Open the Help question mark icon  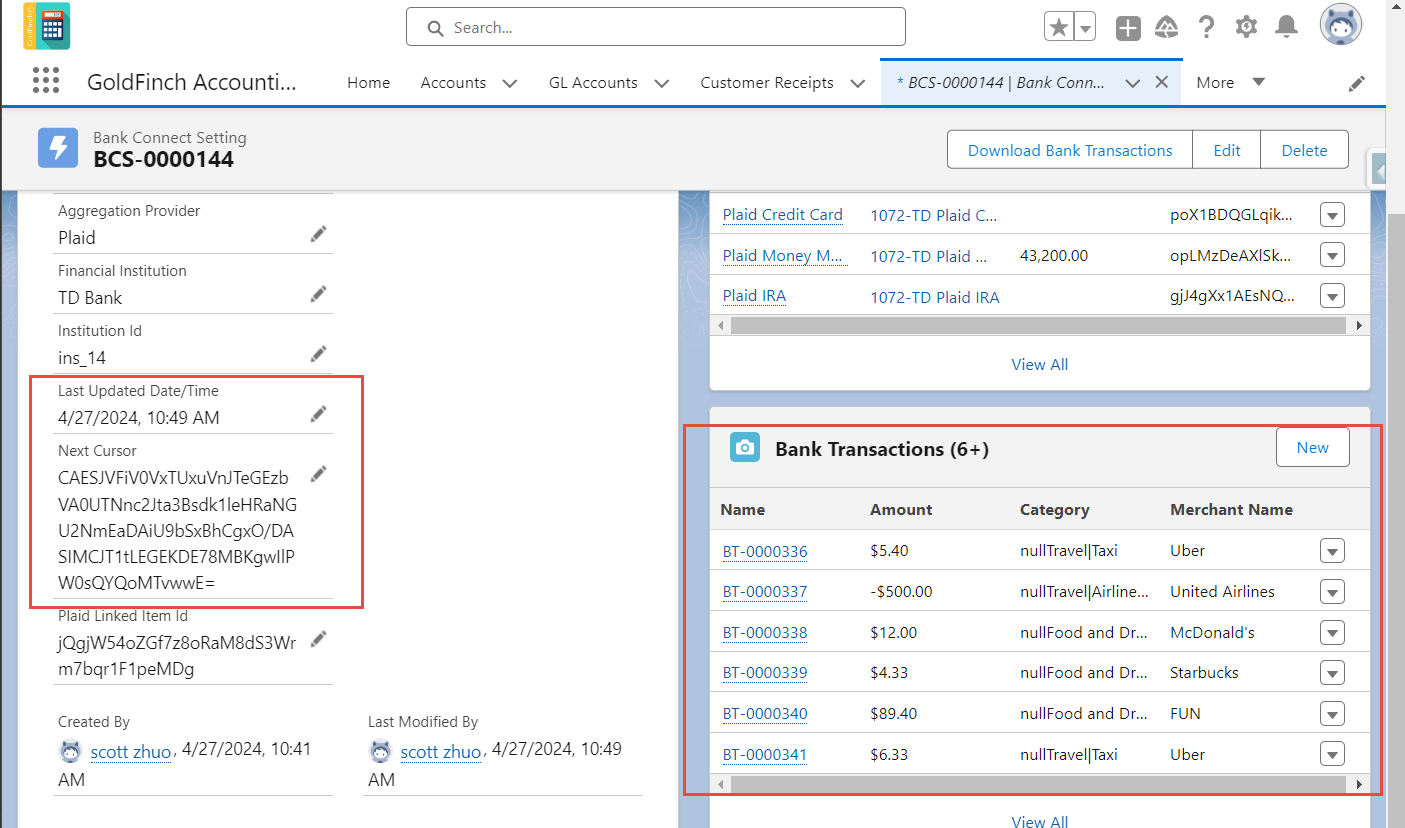coord(1206,27)
